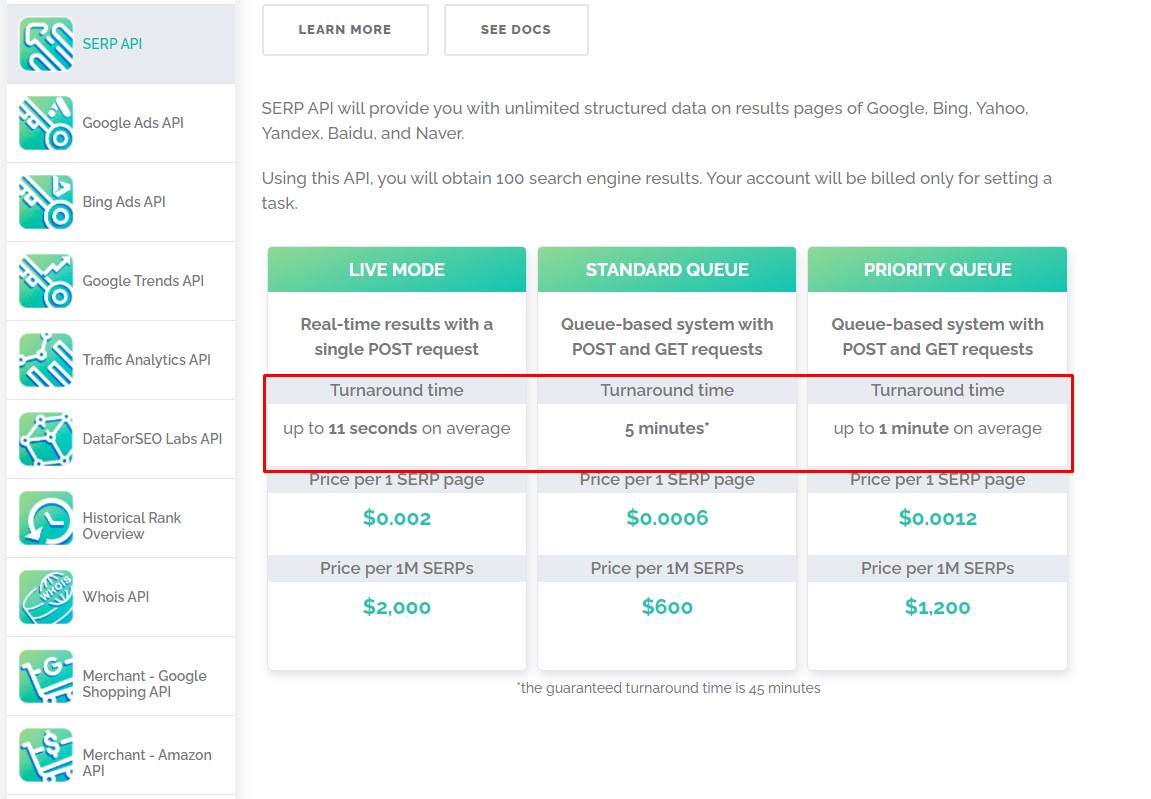Image resolution: width=1151 pixels, height=799 pixels.
Task: Click the PRIORITY QUEUE header
Action: tap(937, 270)
